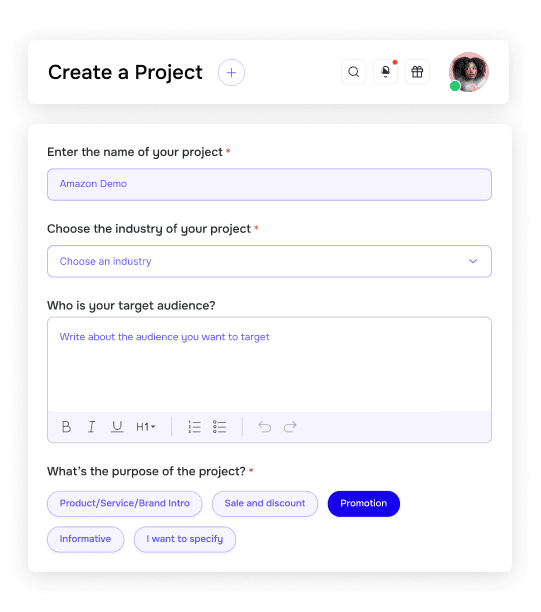Toggle italic formatting in the editor

(x=91, y=427)
